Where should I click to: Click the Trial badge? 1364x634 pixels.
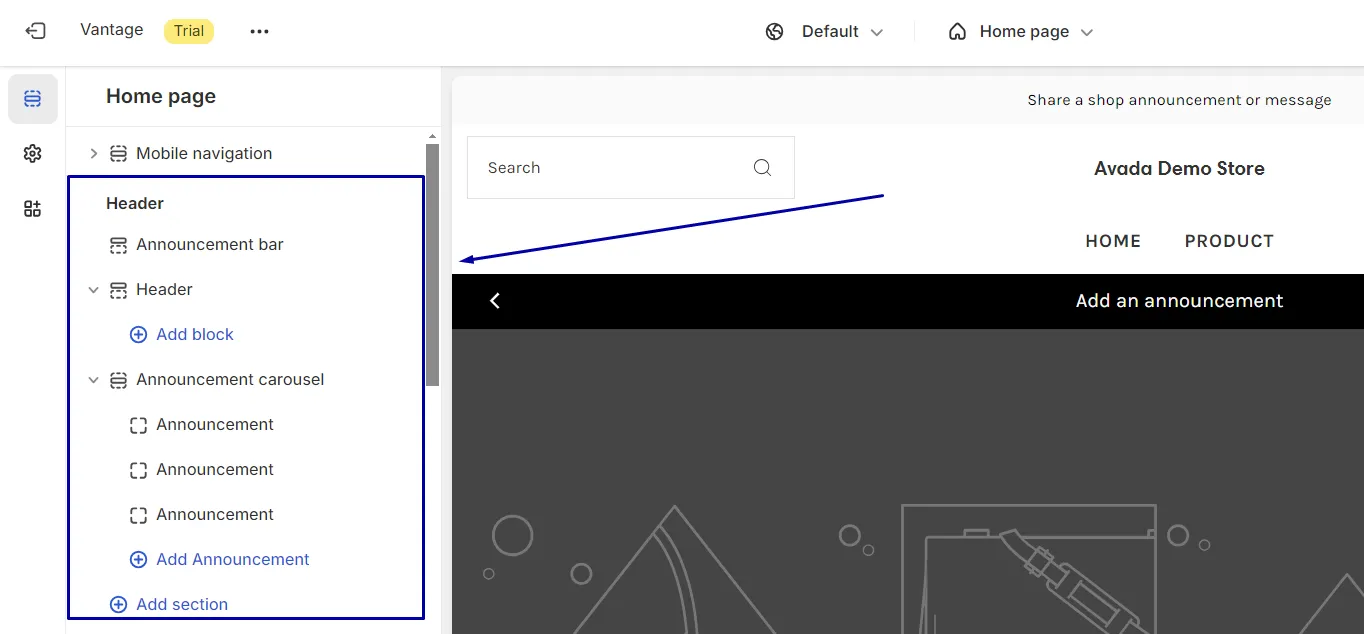click(189, 31)
